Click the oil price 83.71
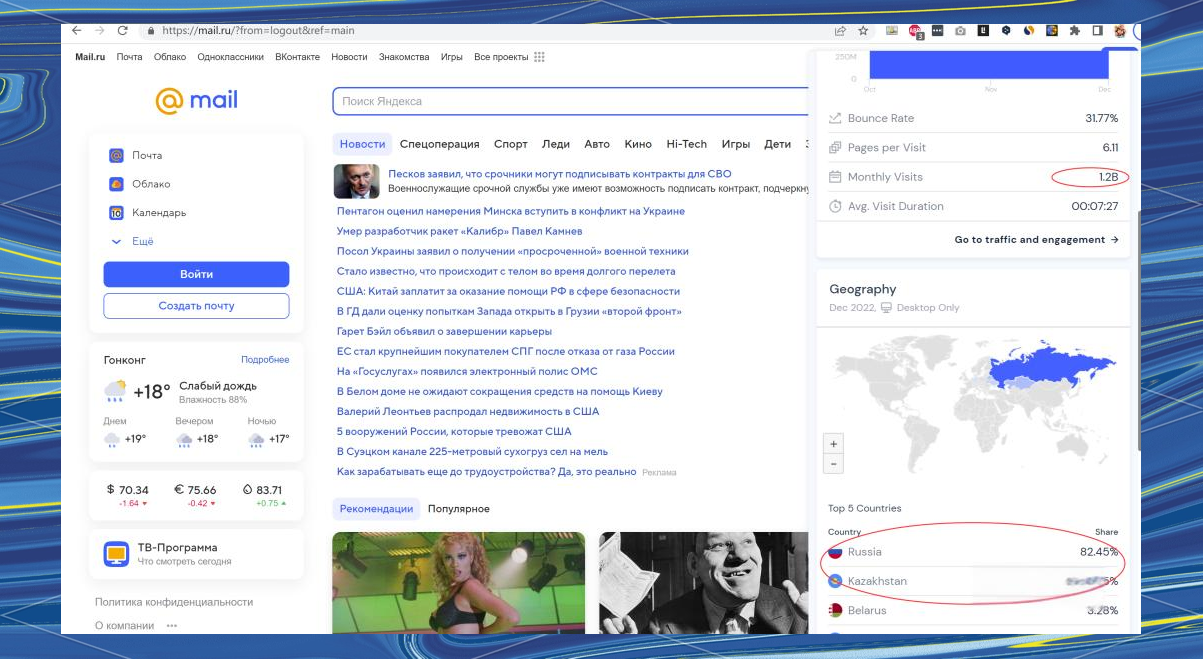 point(262,490)
